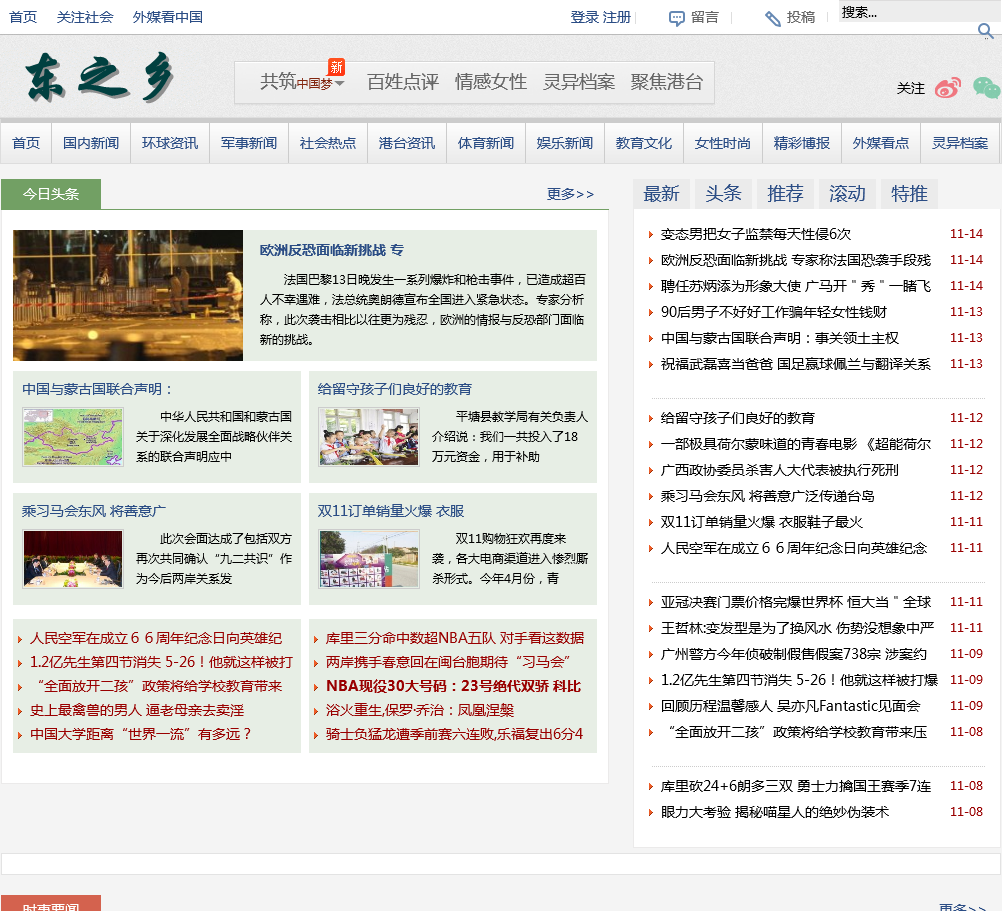
Task: Switch to the 特推 tab
Action: [909, 194]
